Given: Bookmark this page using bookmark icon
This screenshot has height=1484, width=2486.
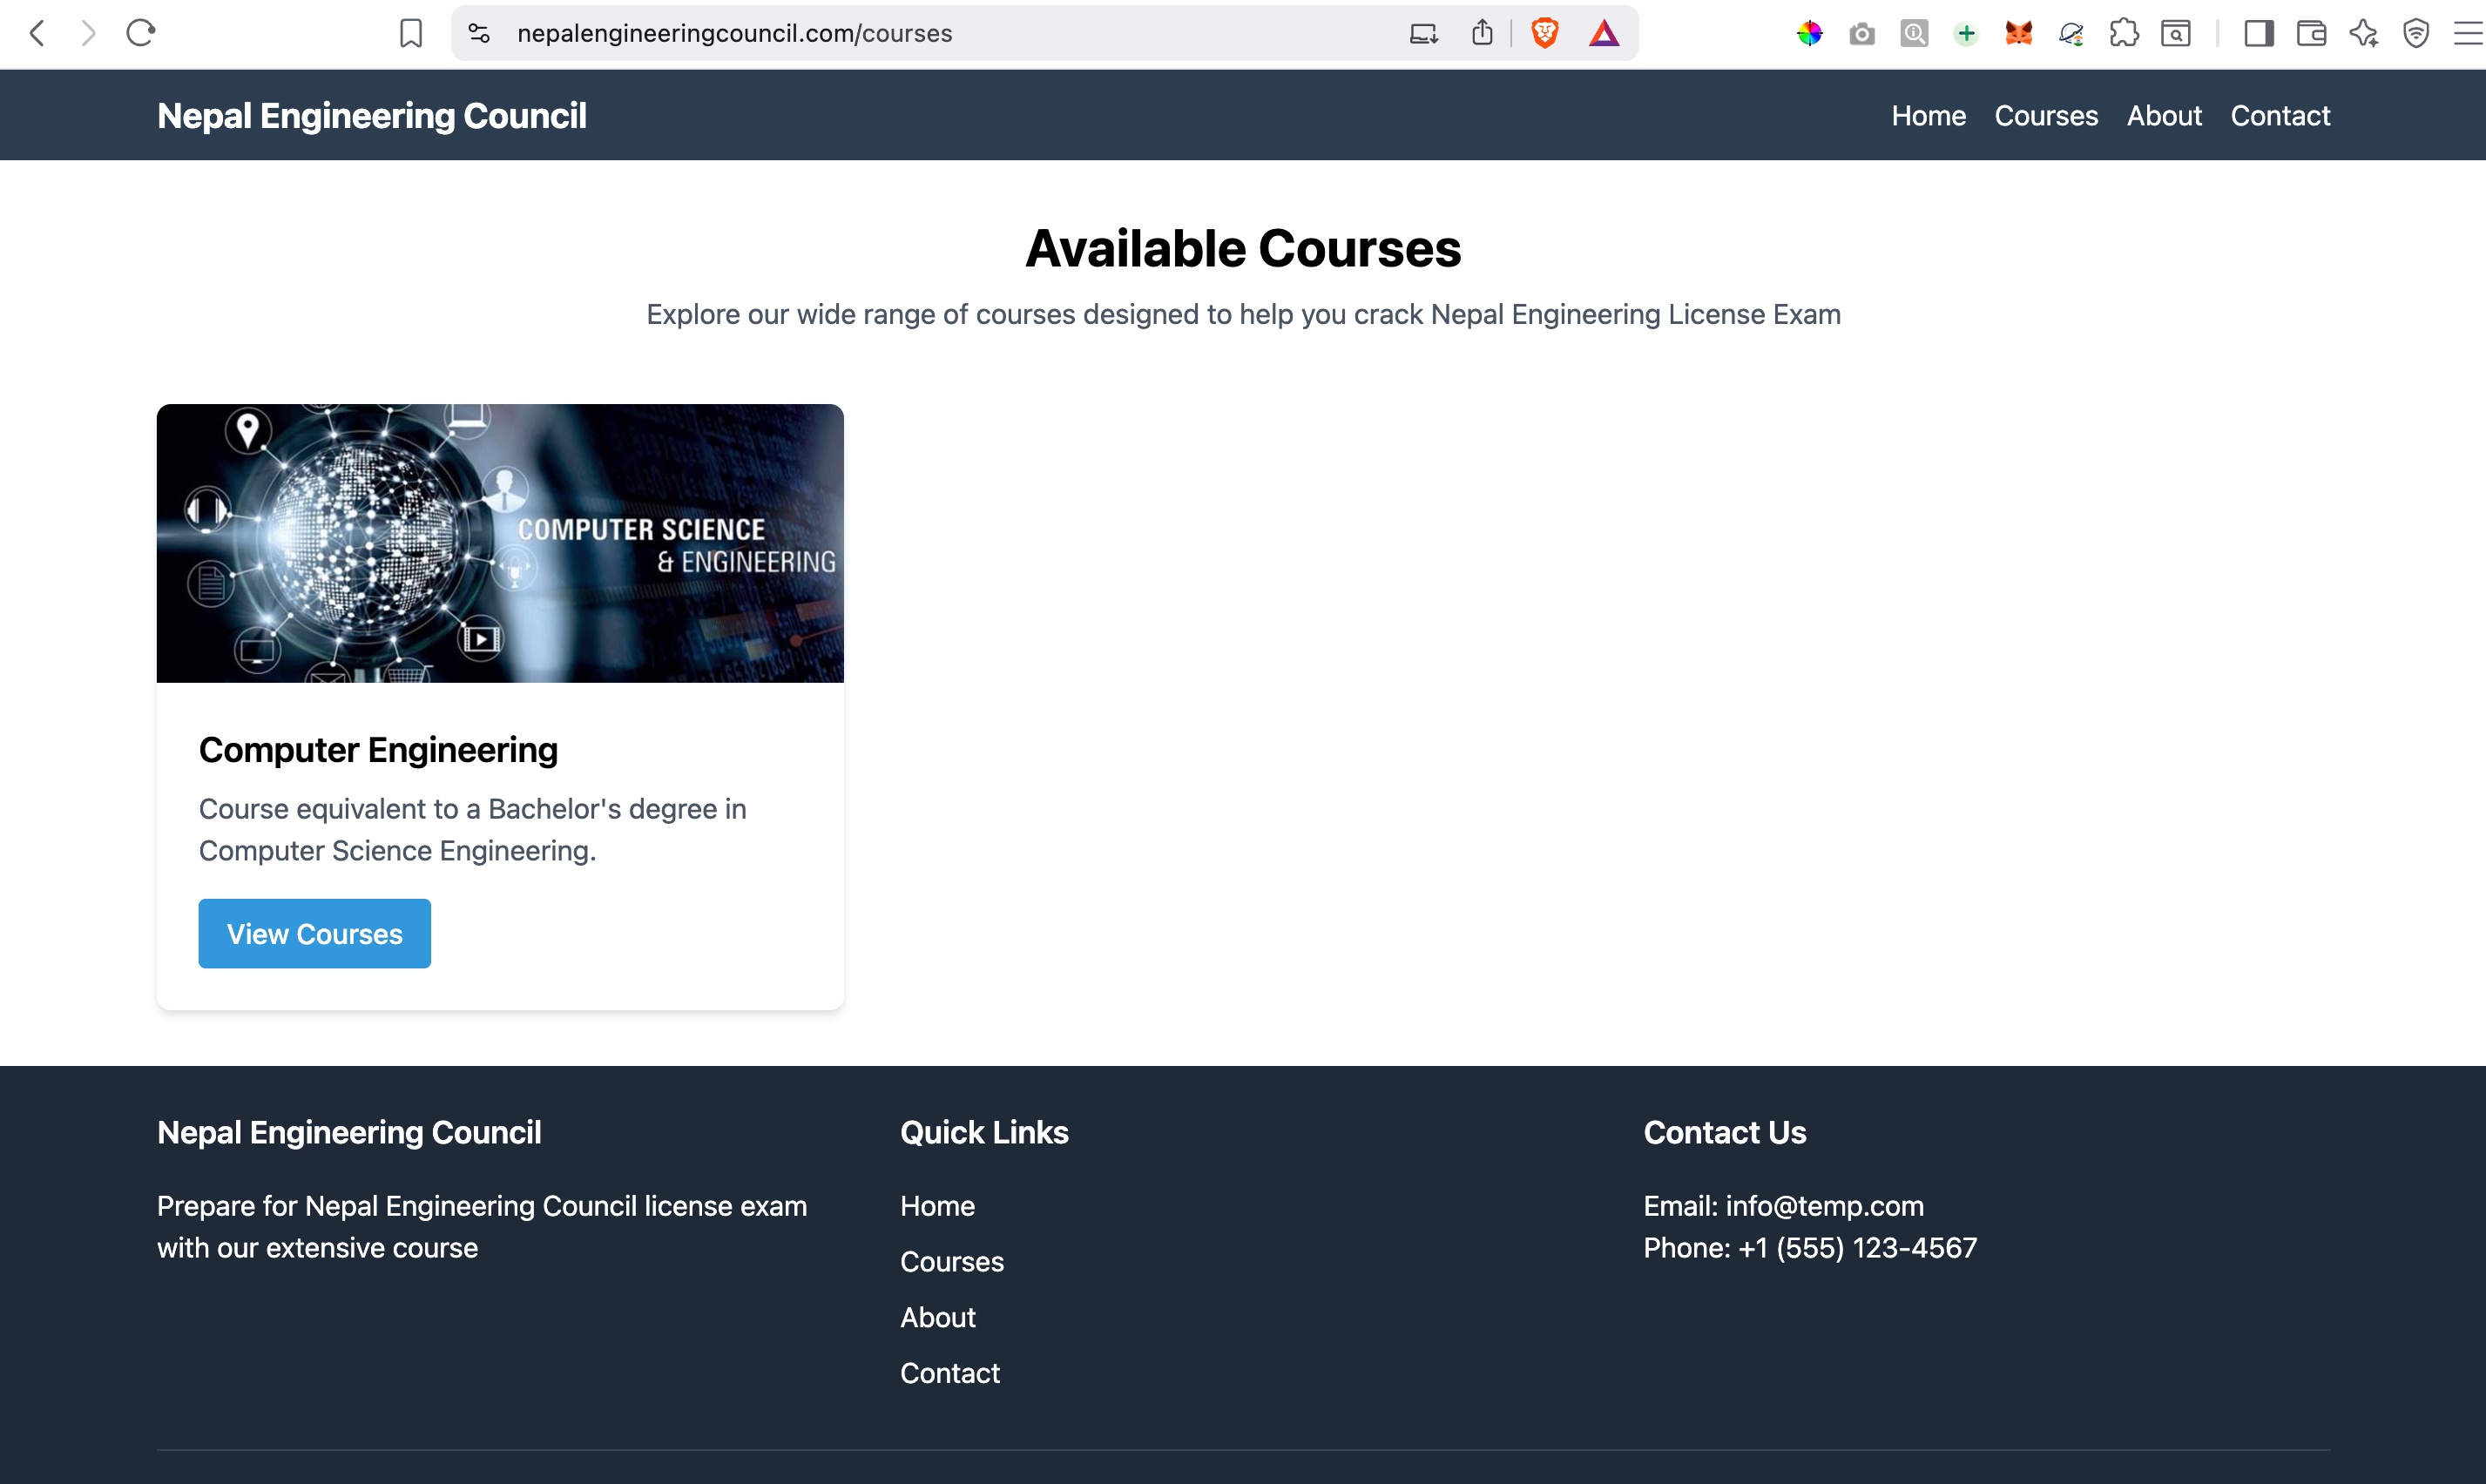Looking at the screenshot, I should 411,33.
